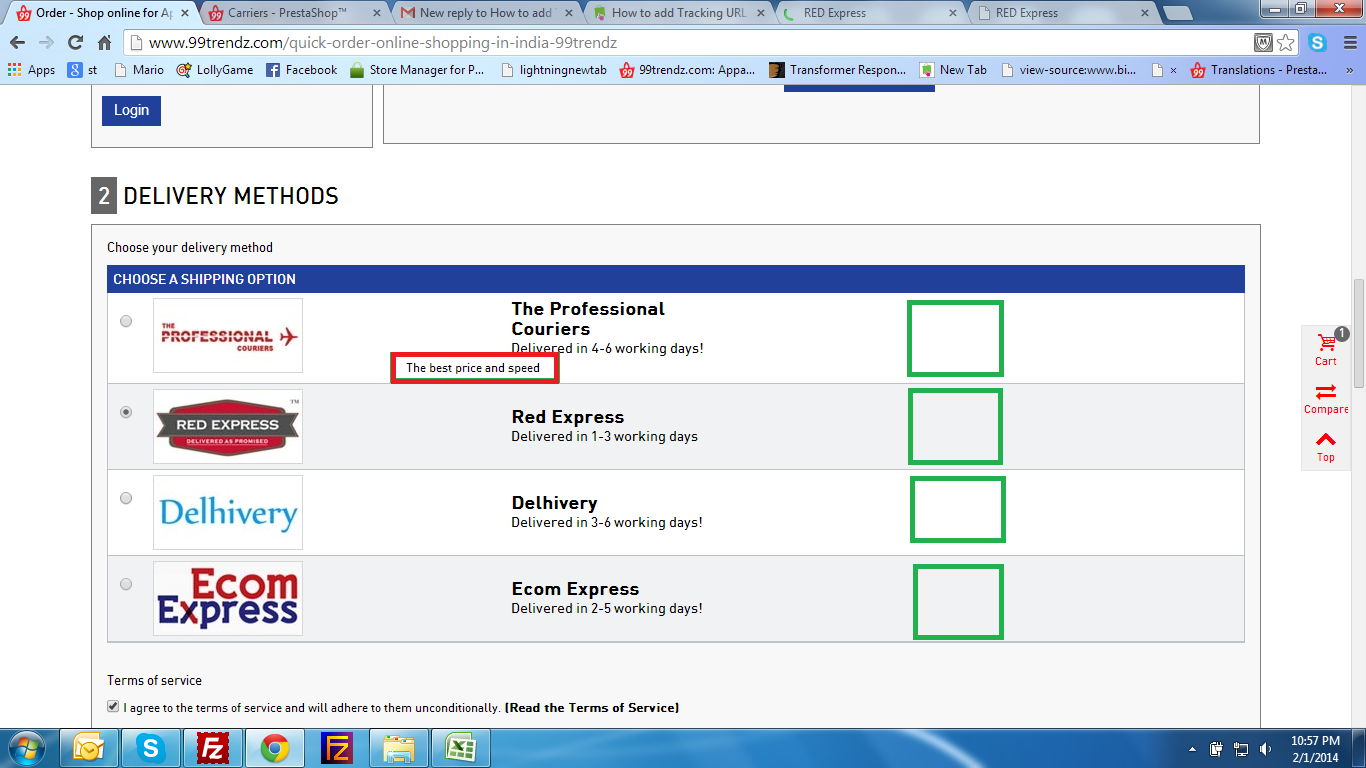Click the "Delivered in 2-5 working days!" text
This screenshot has width=1366, height=768.
607,609
